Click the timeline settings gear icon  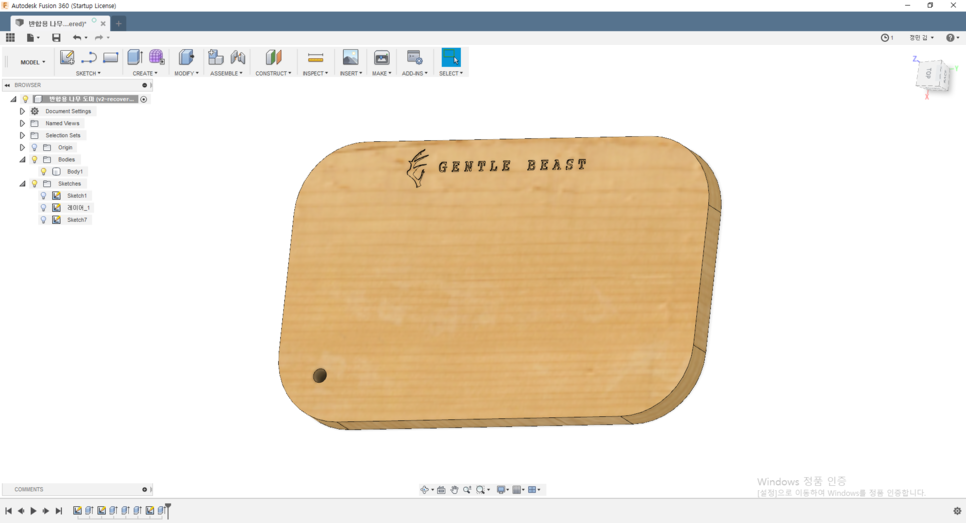pos(957,511)
